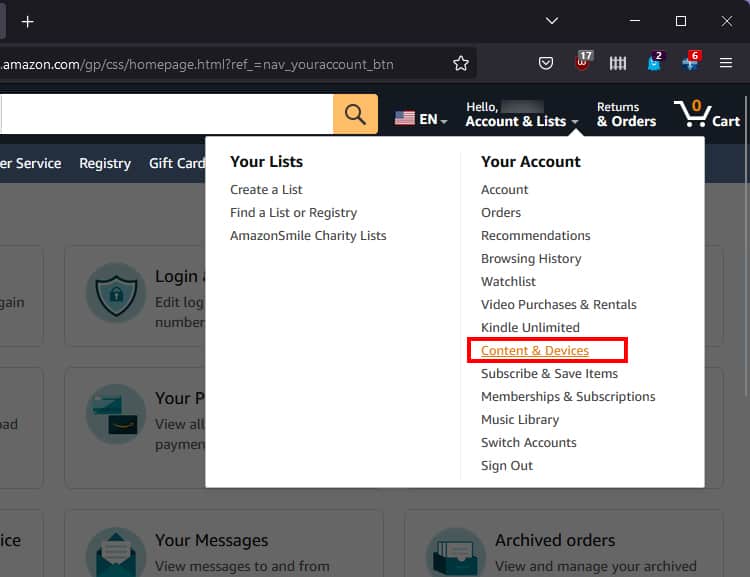
Task: Bookmark this page with the star icon
Action: [461, 63]
